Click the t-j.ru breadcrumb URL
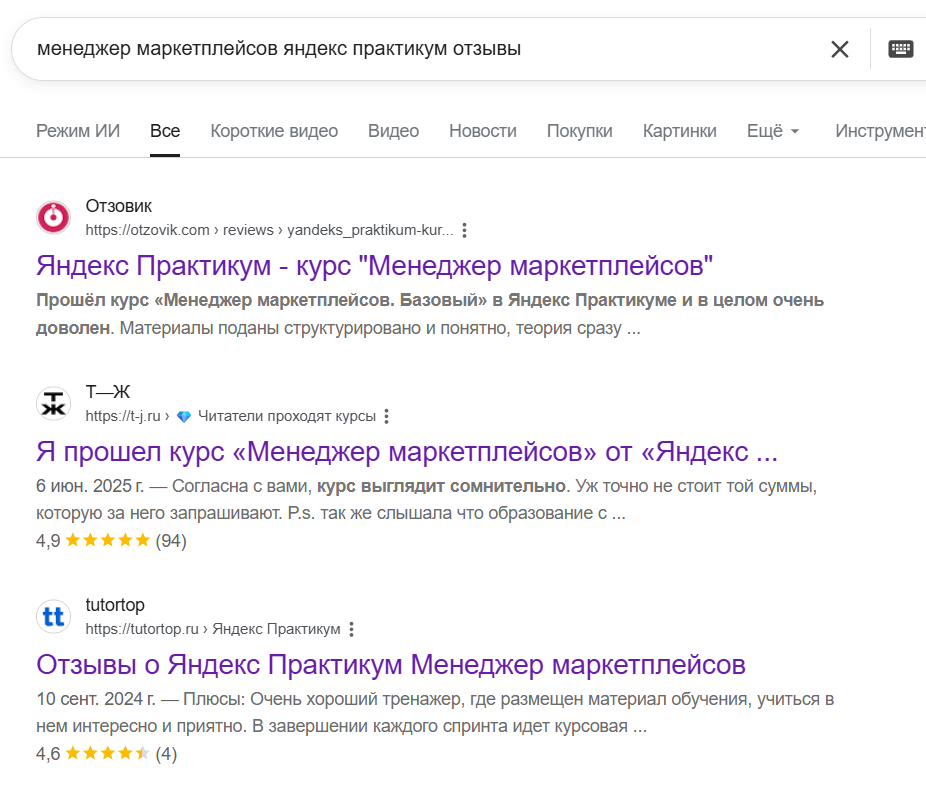This screenshot has height=794, width=926. (x=230, y=416)
